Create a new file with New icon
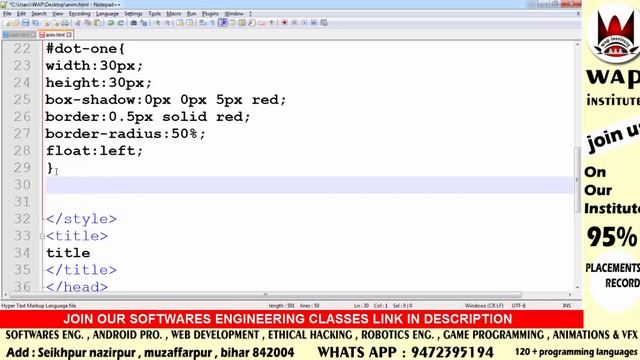Screen dimensions: 640x360 tap(7, 23)
